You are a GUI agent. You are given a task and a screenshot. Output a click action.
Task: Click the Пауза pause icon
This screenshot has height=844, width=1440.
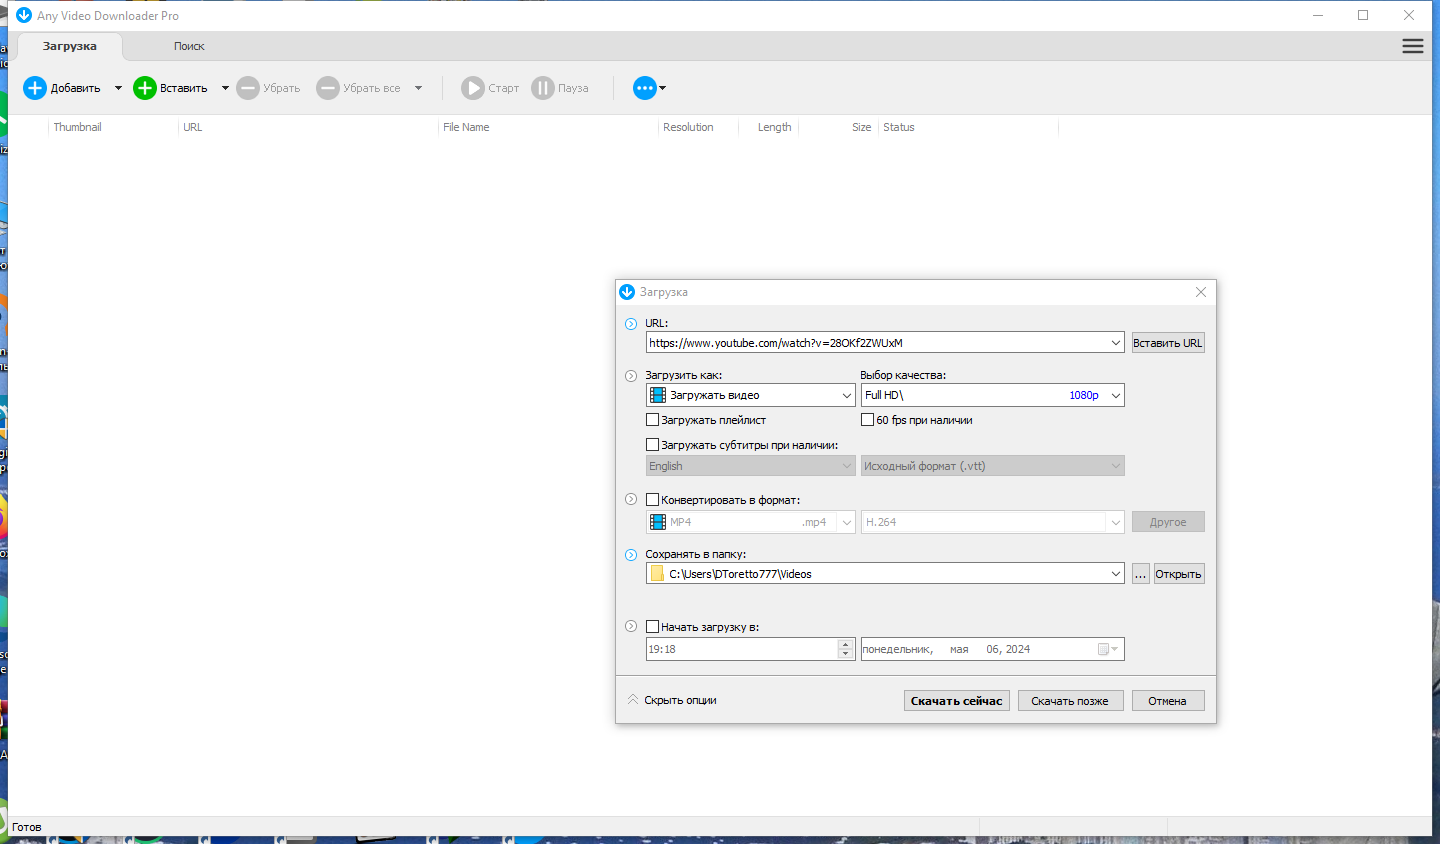tap(543, 88)
